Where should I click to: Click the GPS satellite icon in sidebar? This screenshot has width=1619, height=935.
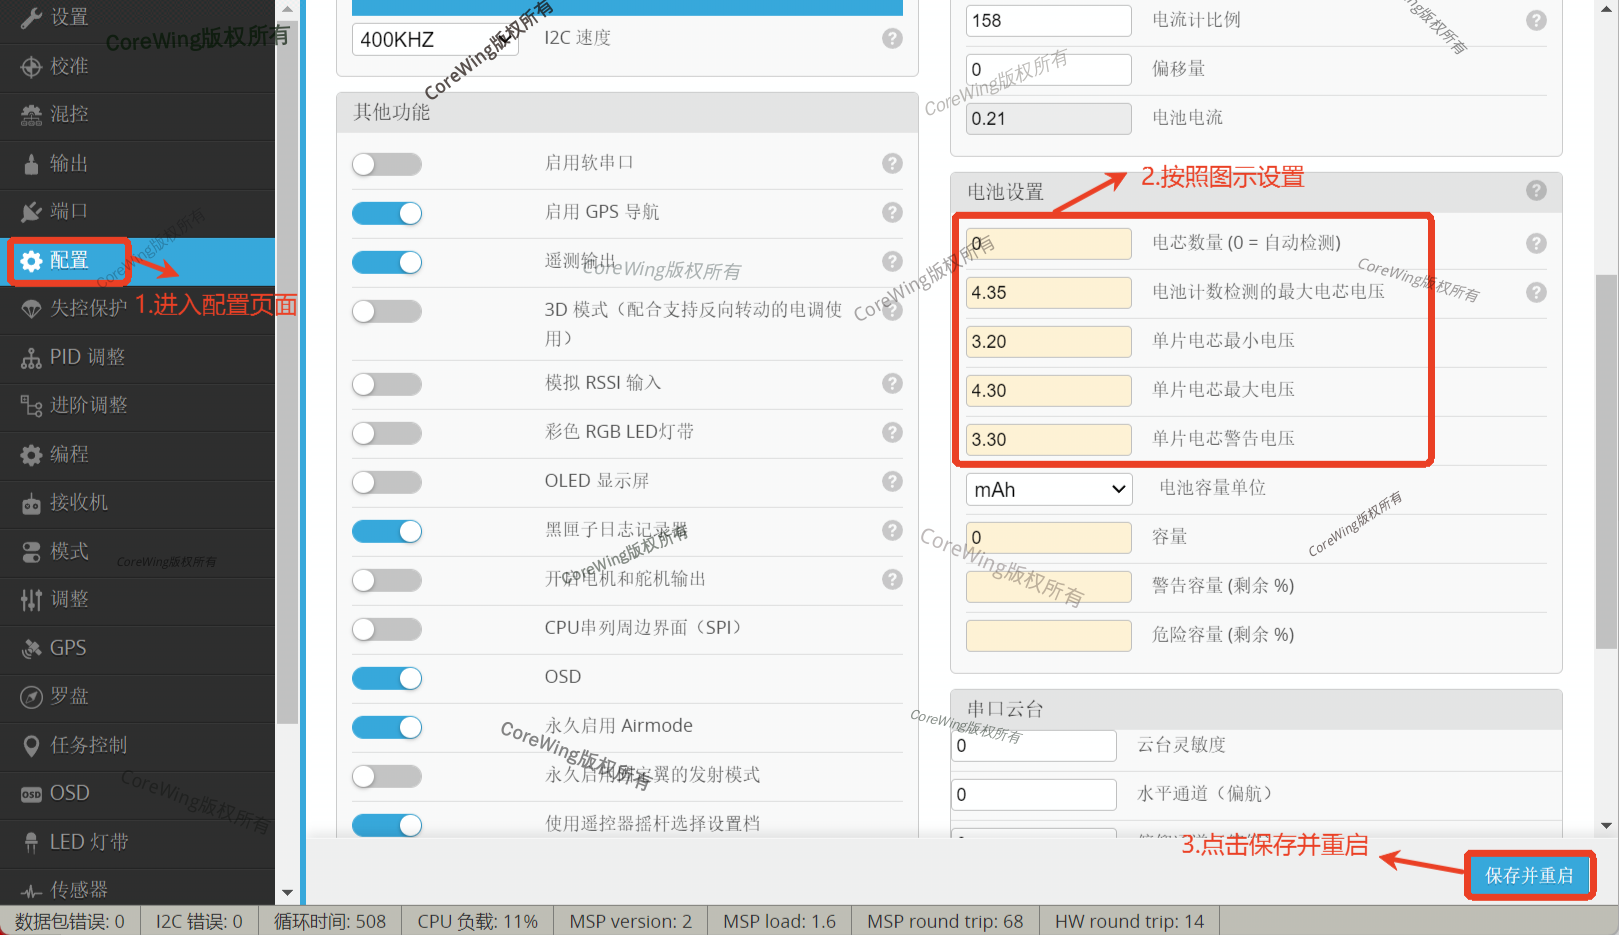tap(31, 649)
